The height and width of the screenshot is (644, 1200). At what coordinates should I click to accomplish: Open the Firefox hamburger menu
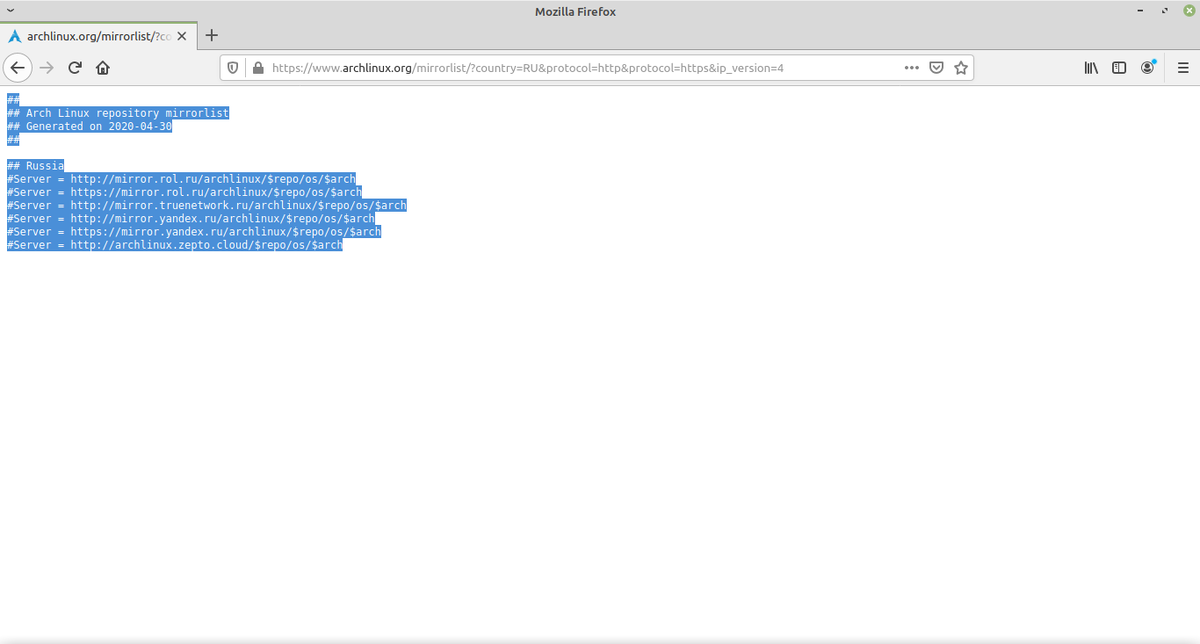pyautogui.click(x=1182, y=68)
